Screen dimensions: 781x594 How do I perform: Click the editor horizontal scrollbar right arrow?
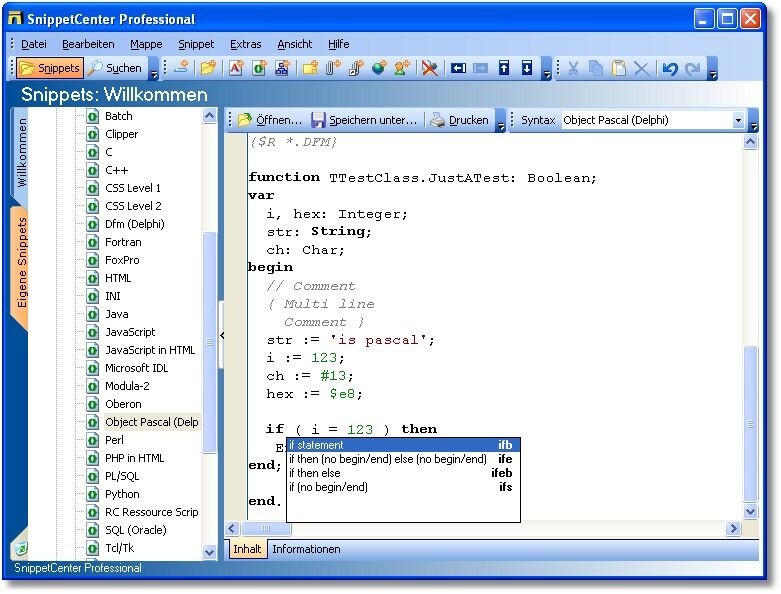tap(733, 529)
